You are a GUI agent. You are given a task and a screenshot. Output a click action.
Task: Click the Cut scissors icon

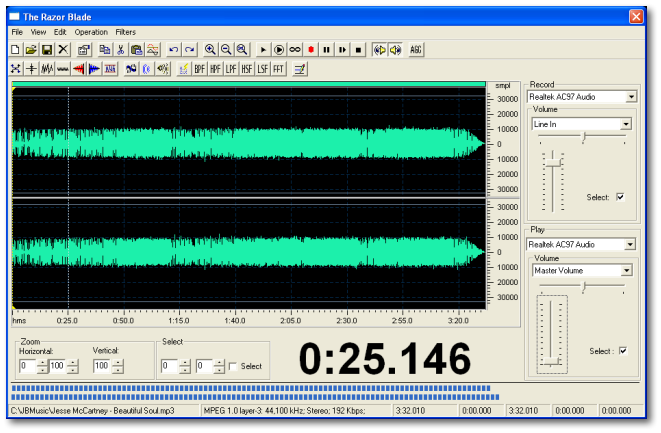point(120,49)
